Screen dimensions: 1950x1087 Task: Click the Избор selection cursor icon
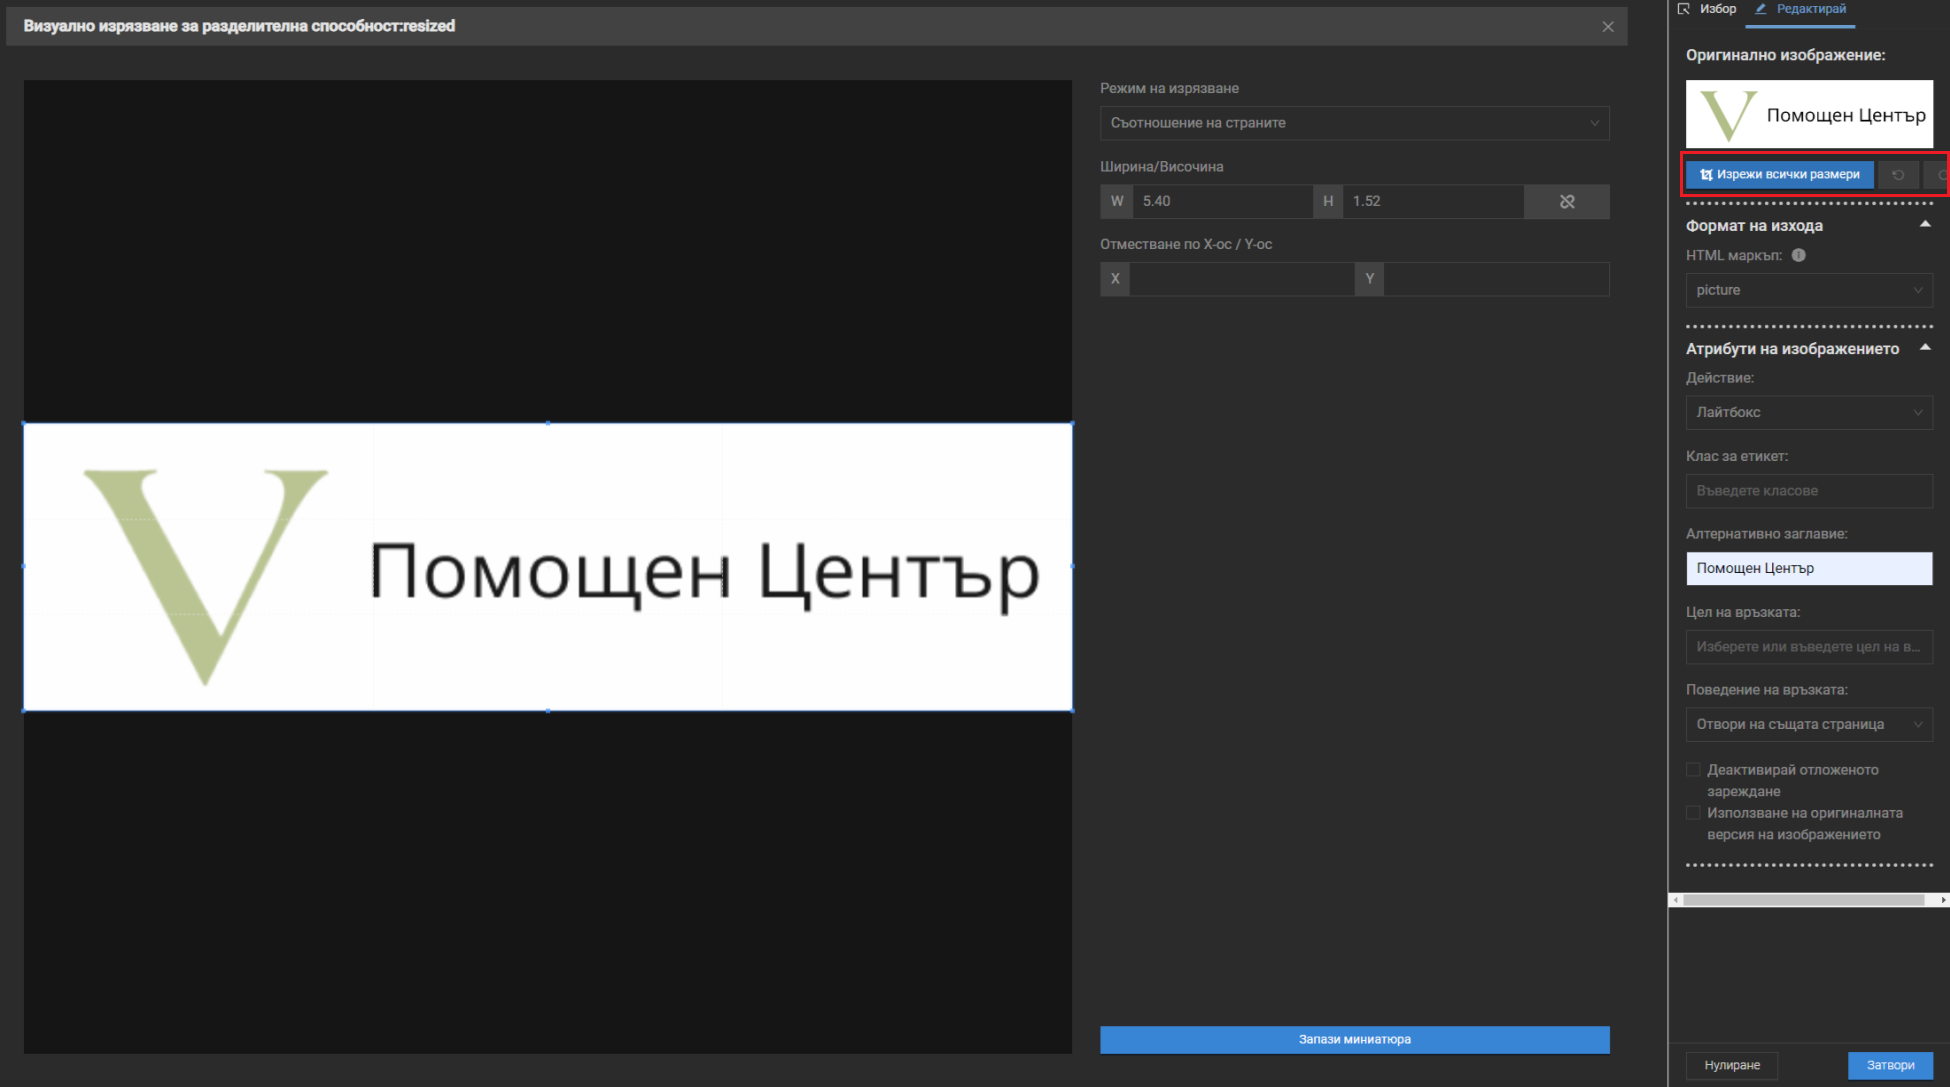[x=1684, y=9]
